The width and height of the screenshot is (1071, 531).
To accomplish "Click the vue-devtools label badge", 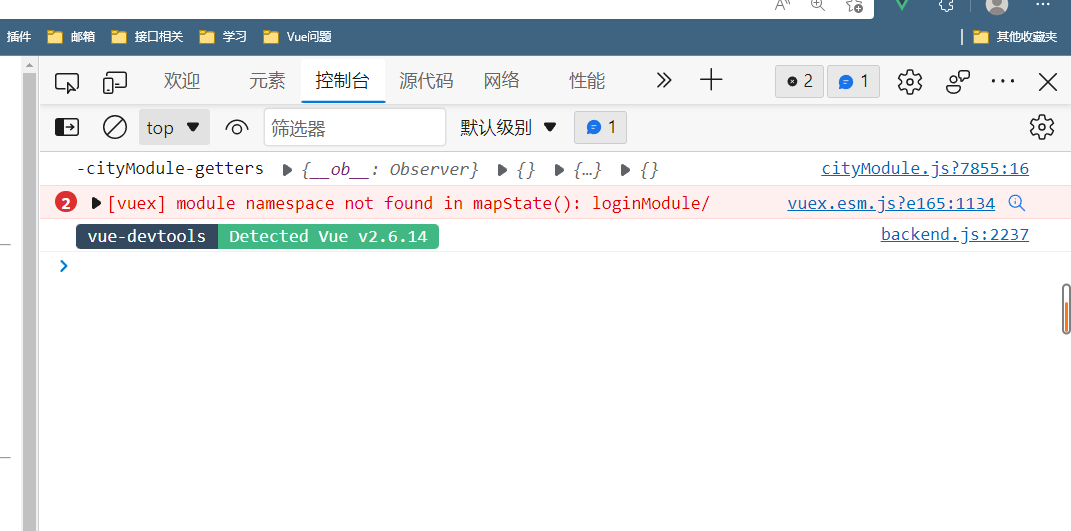I will click(147, 236).
